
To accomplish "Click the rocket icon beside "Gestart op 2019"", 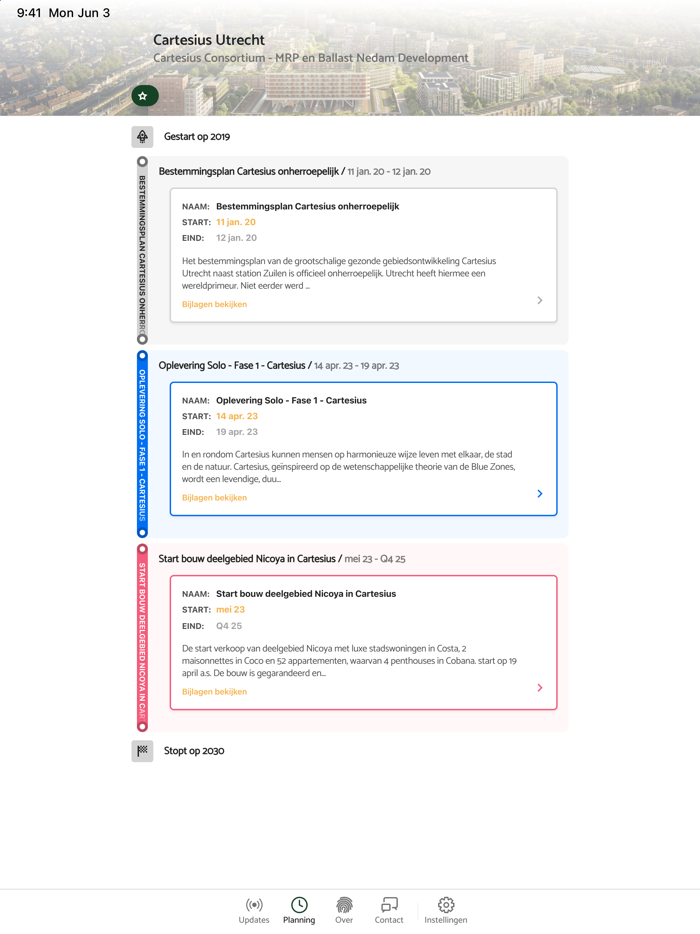I will point(141,136).
